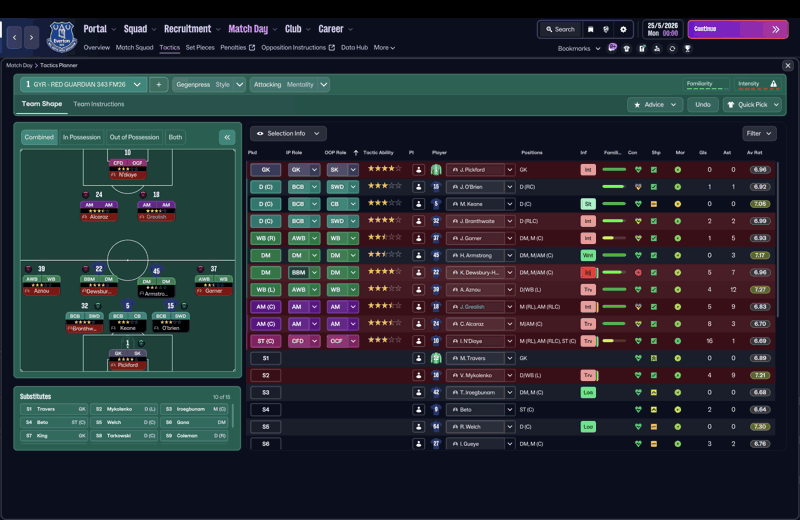
Task: Click the ST (C) position button
Action: (266, 341)
